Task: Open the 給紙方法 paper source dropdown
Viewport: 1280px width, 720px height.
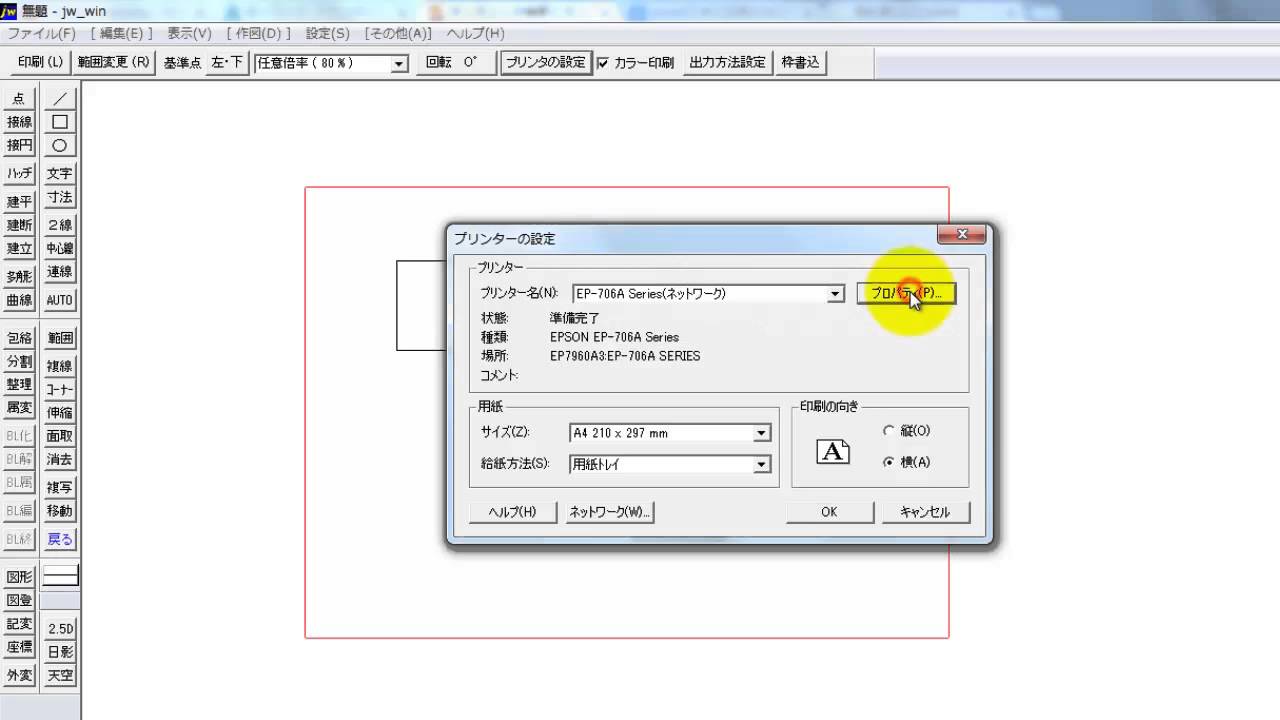Action: (761, 464)
